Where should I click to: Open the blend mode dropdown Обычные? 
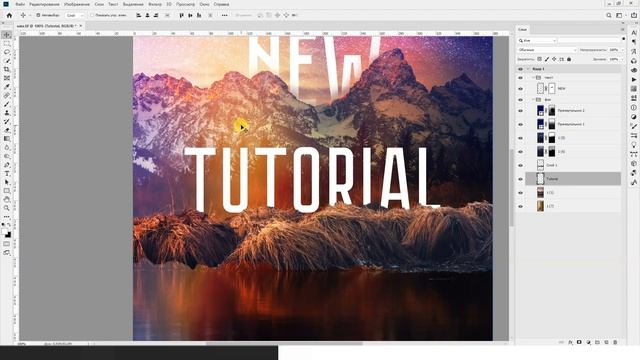pyautogui.click(x=547, y=50)
